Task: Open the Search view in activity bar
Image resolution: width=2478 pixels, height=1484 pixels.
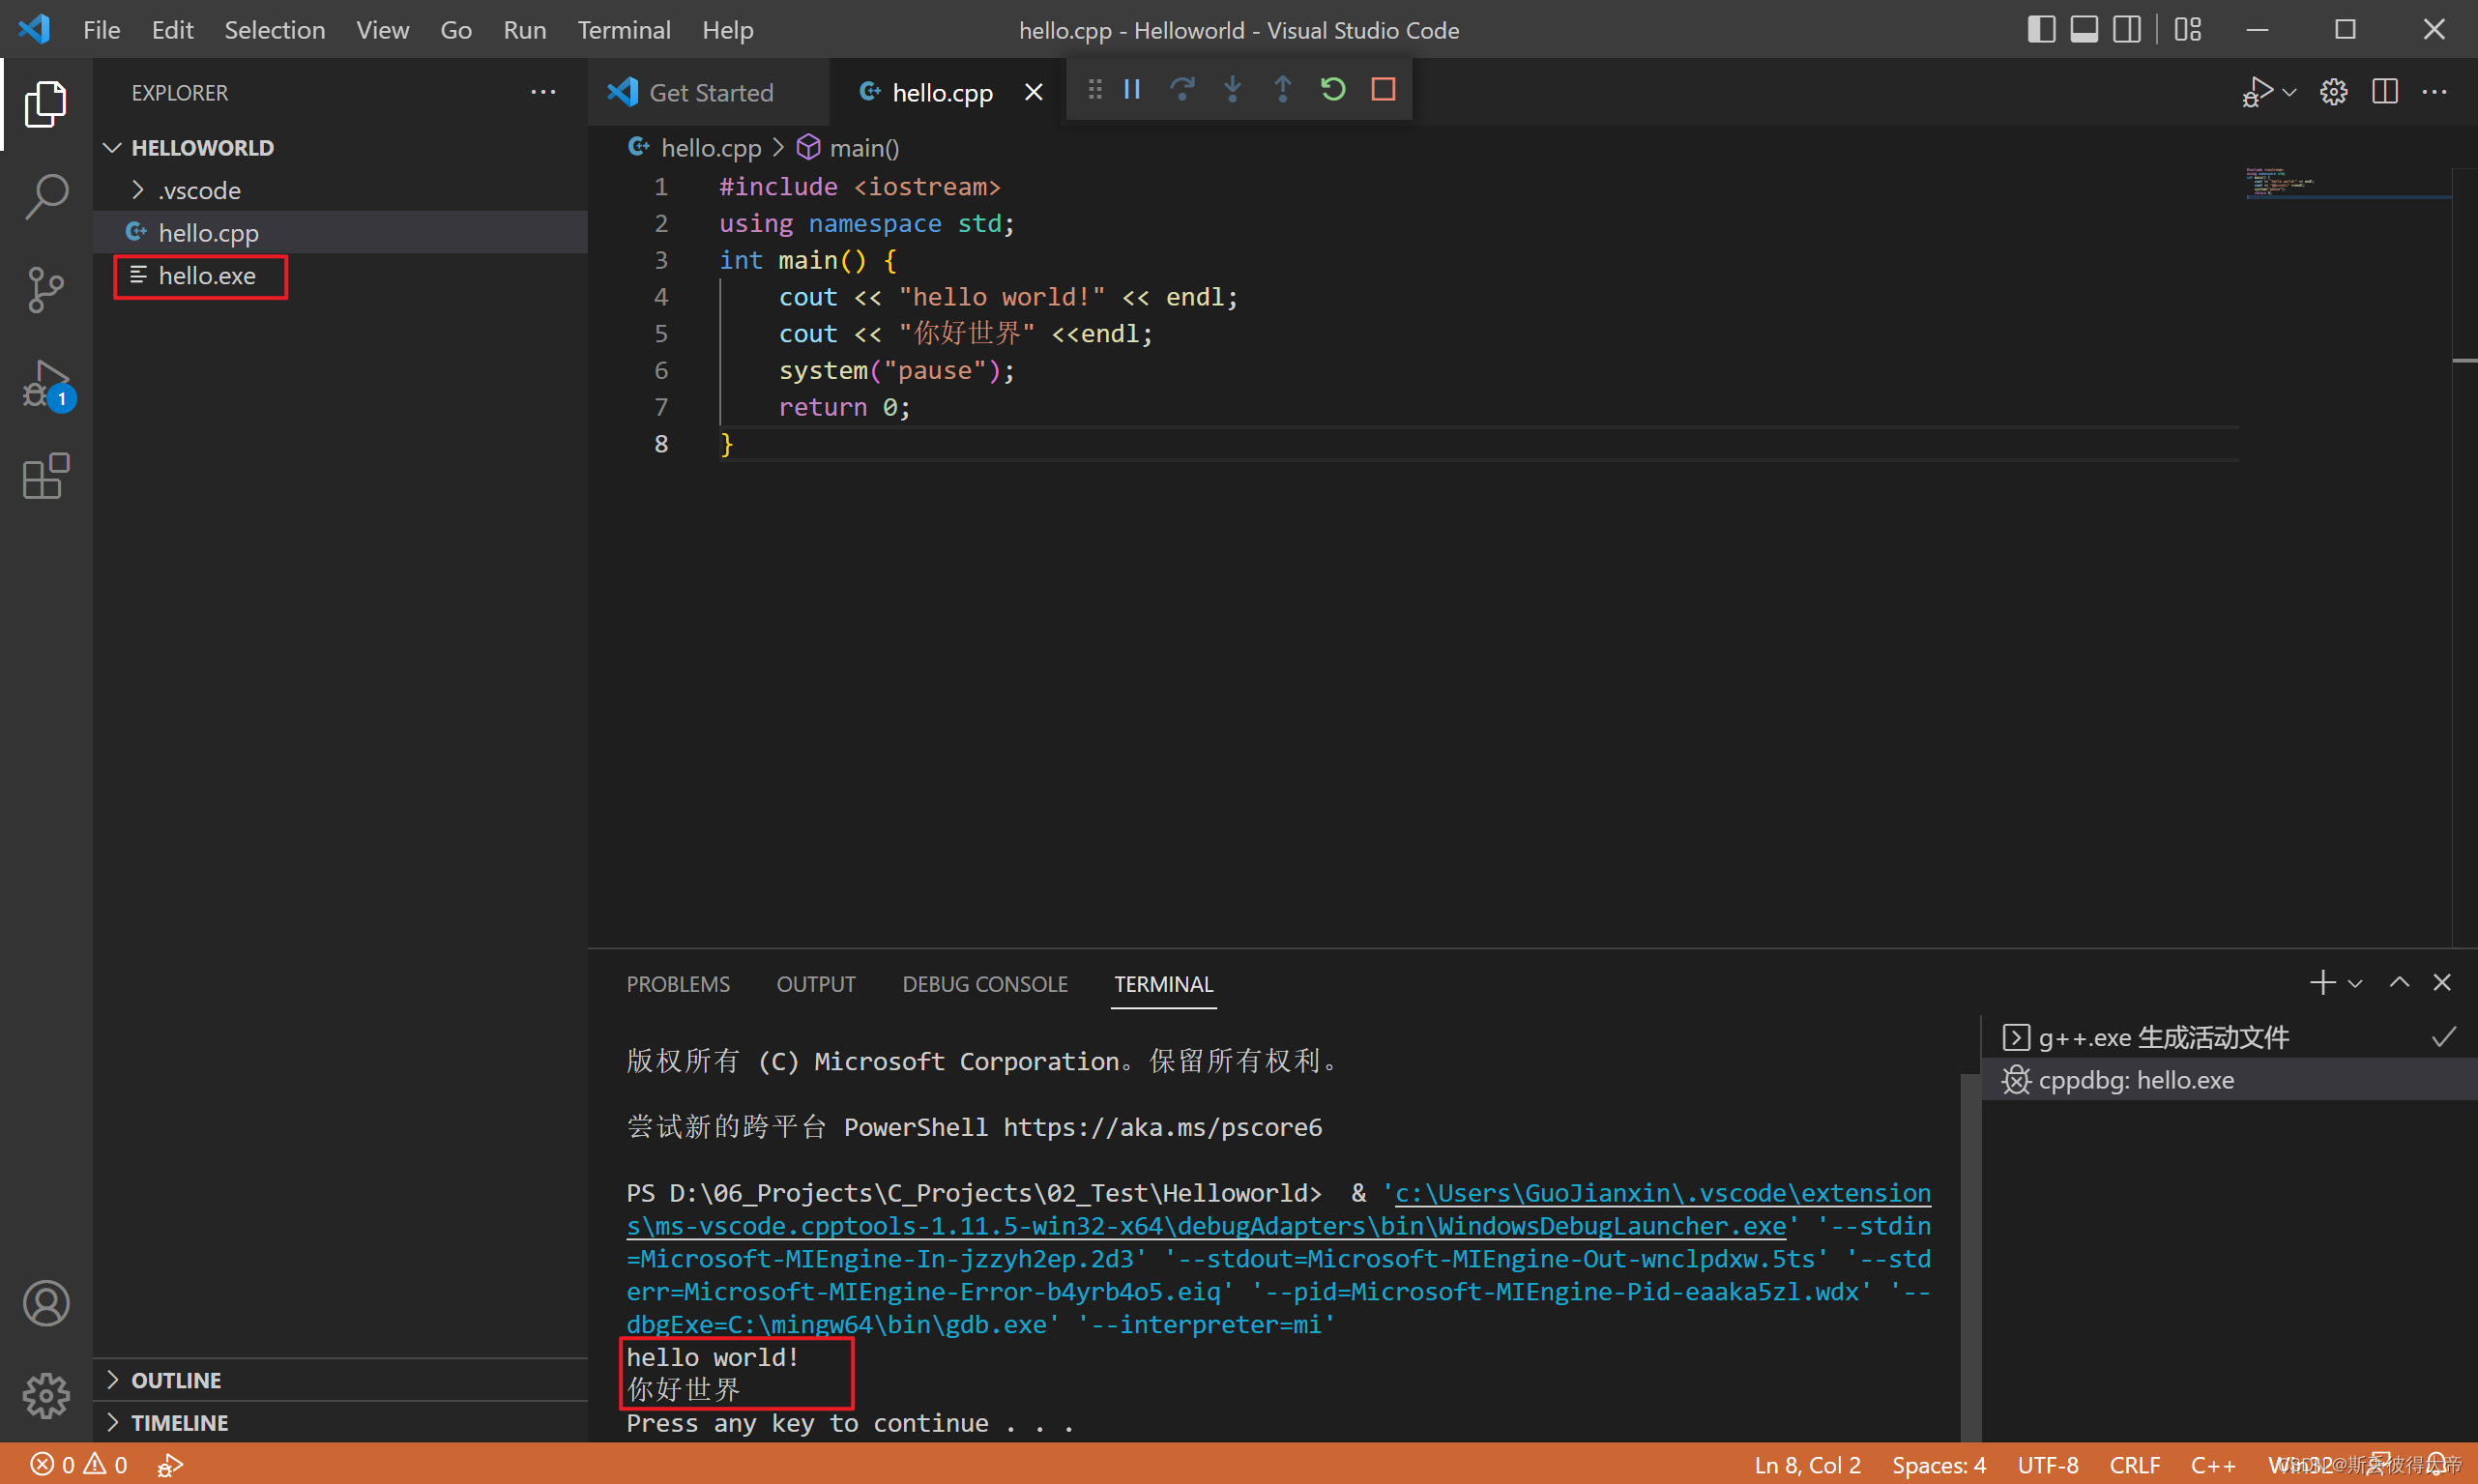Action: (x=46, y=196)
